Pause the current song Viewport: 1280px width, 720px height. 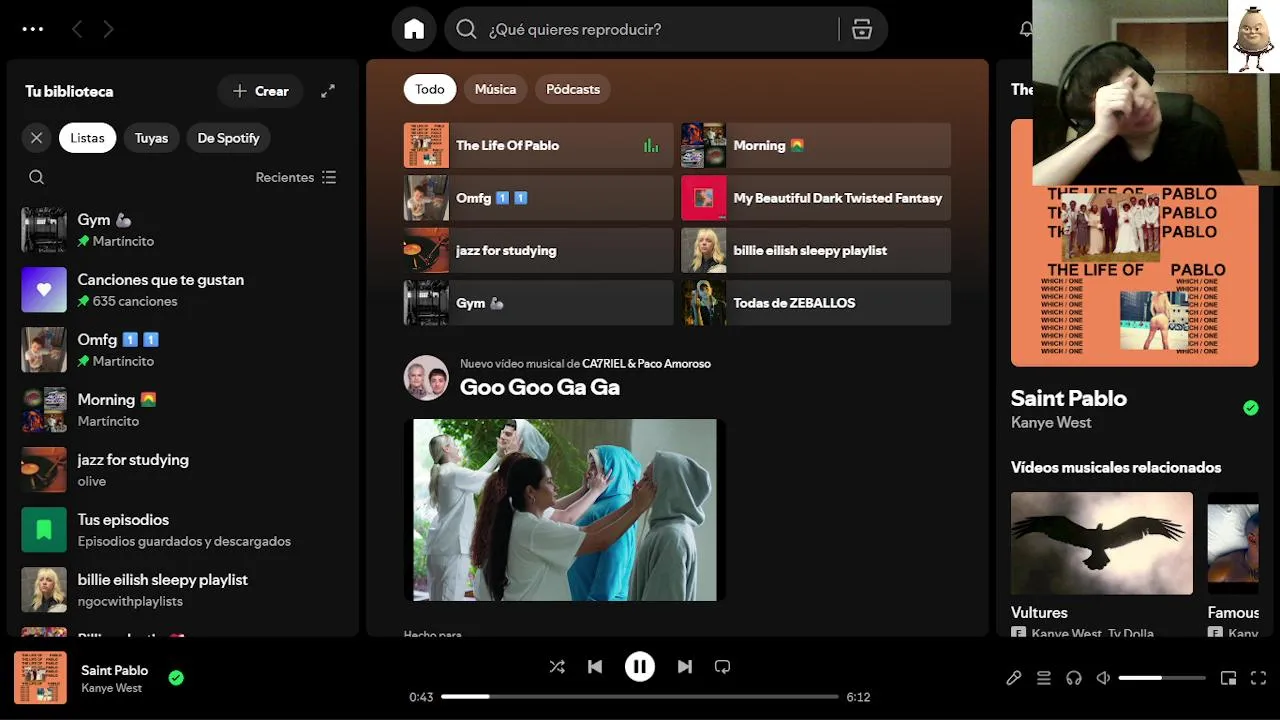640,666
